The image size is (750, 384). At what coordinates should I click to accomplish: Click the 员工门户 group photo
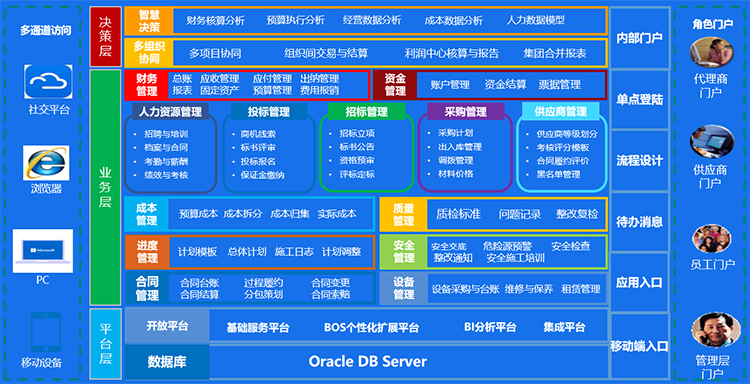click(x=712, y=239)
